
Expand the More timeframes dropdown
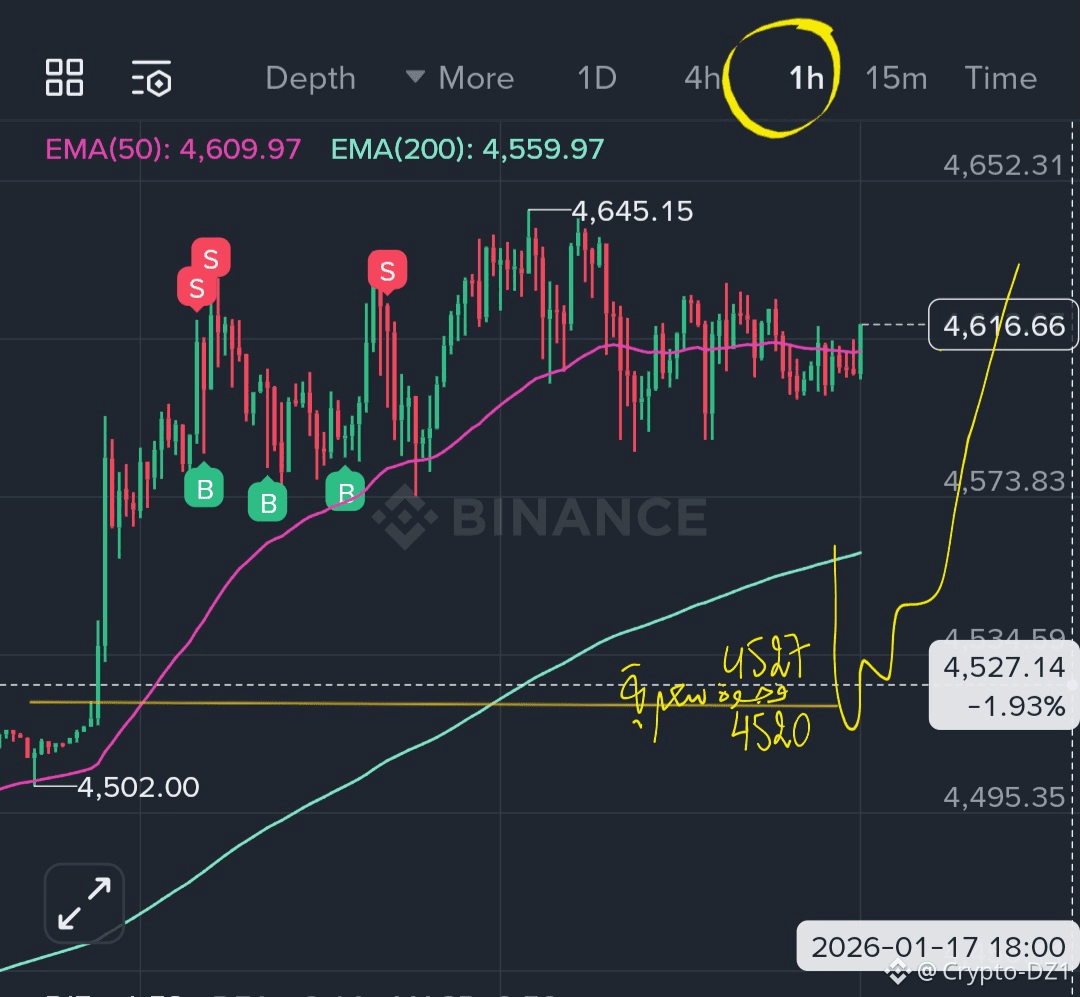click(x=460, y=78)
